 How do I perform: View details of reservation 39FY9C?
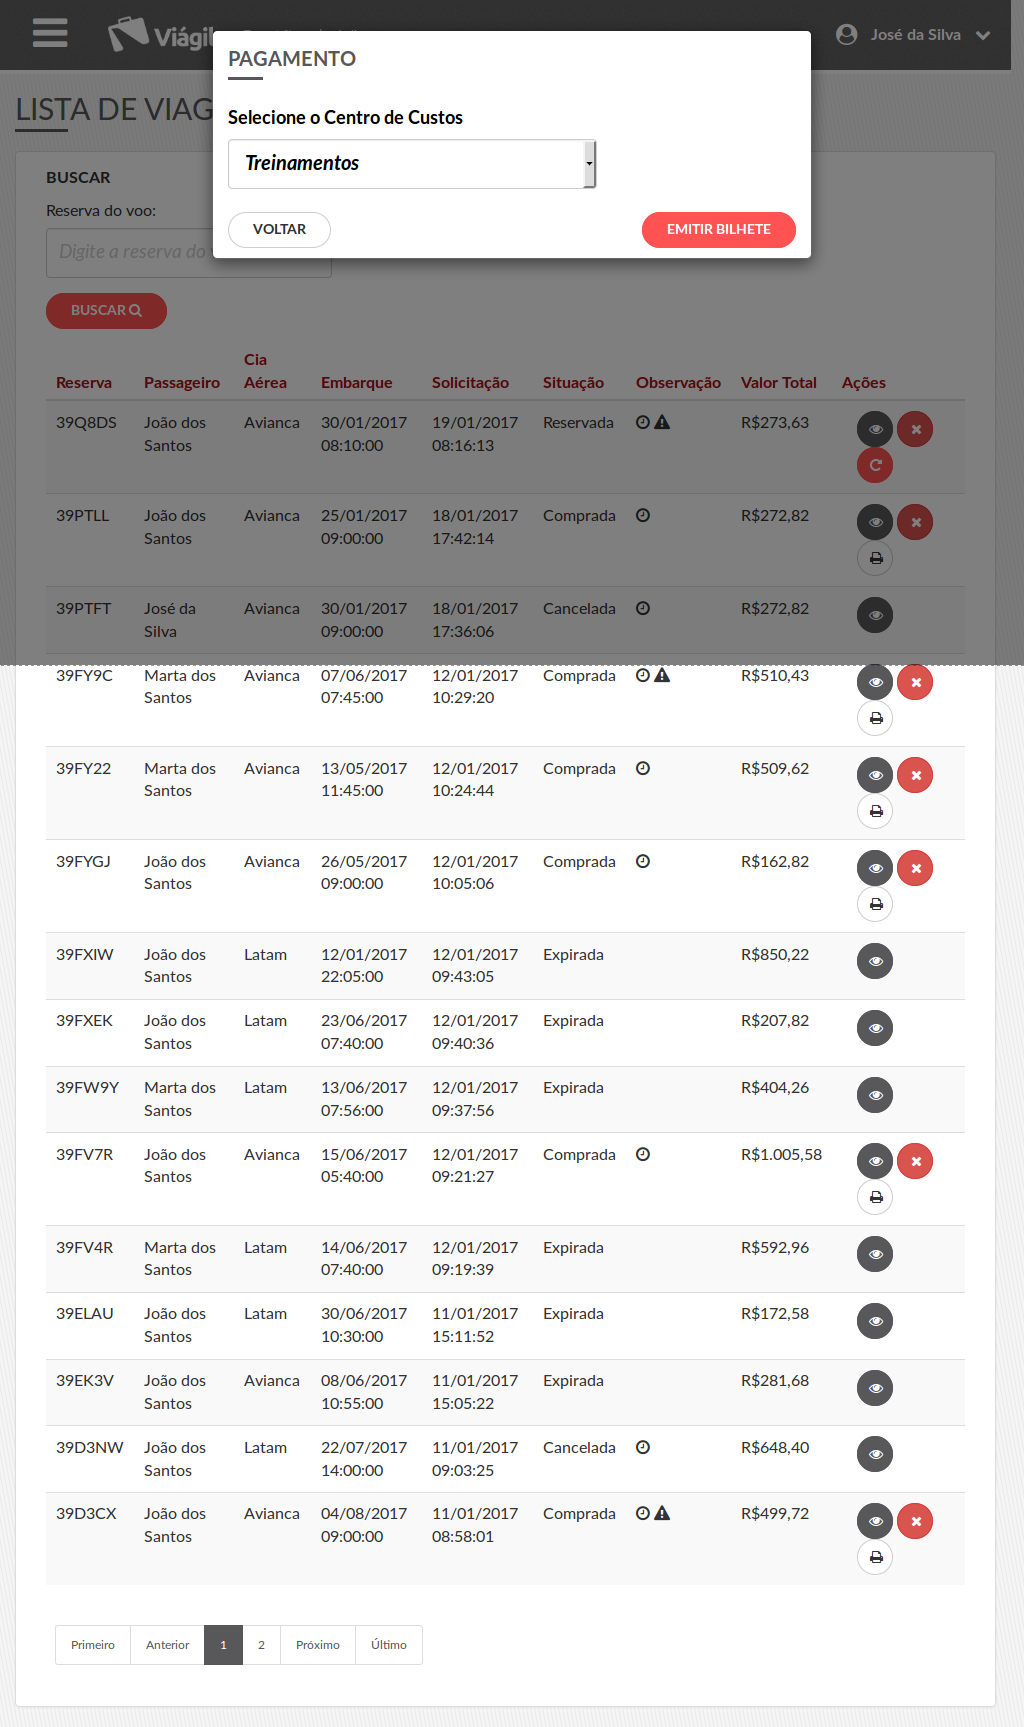[x=875, y=682]
